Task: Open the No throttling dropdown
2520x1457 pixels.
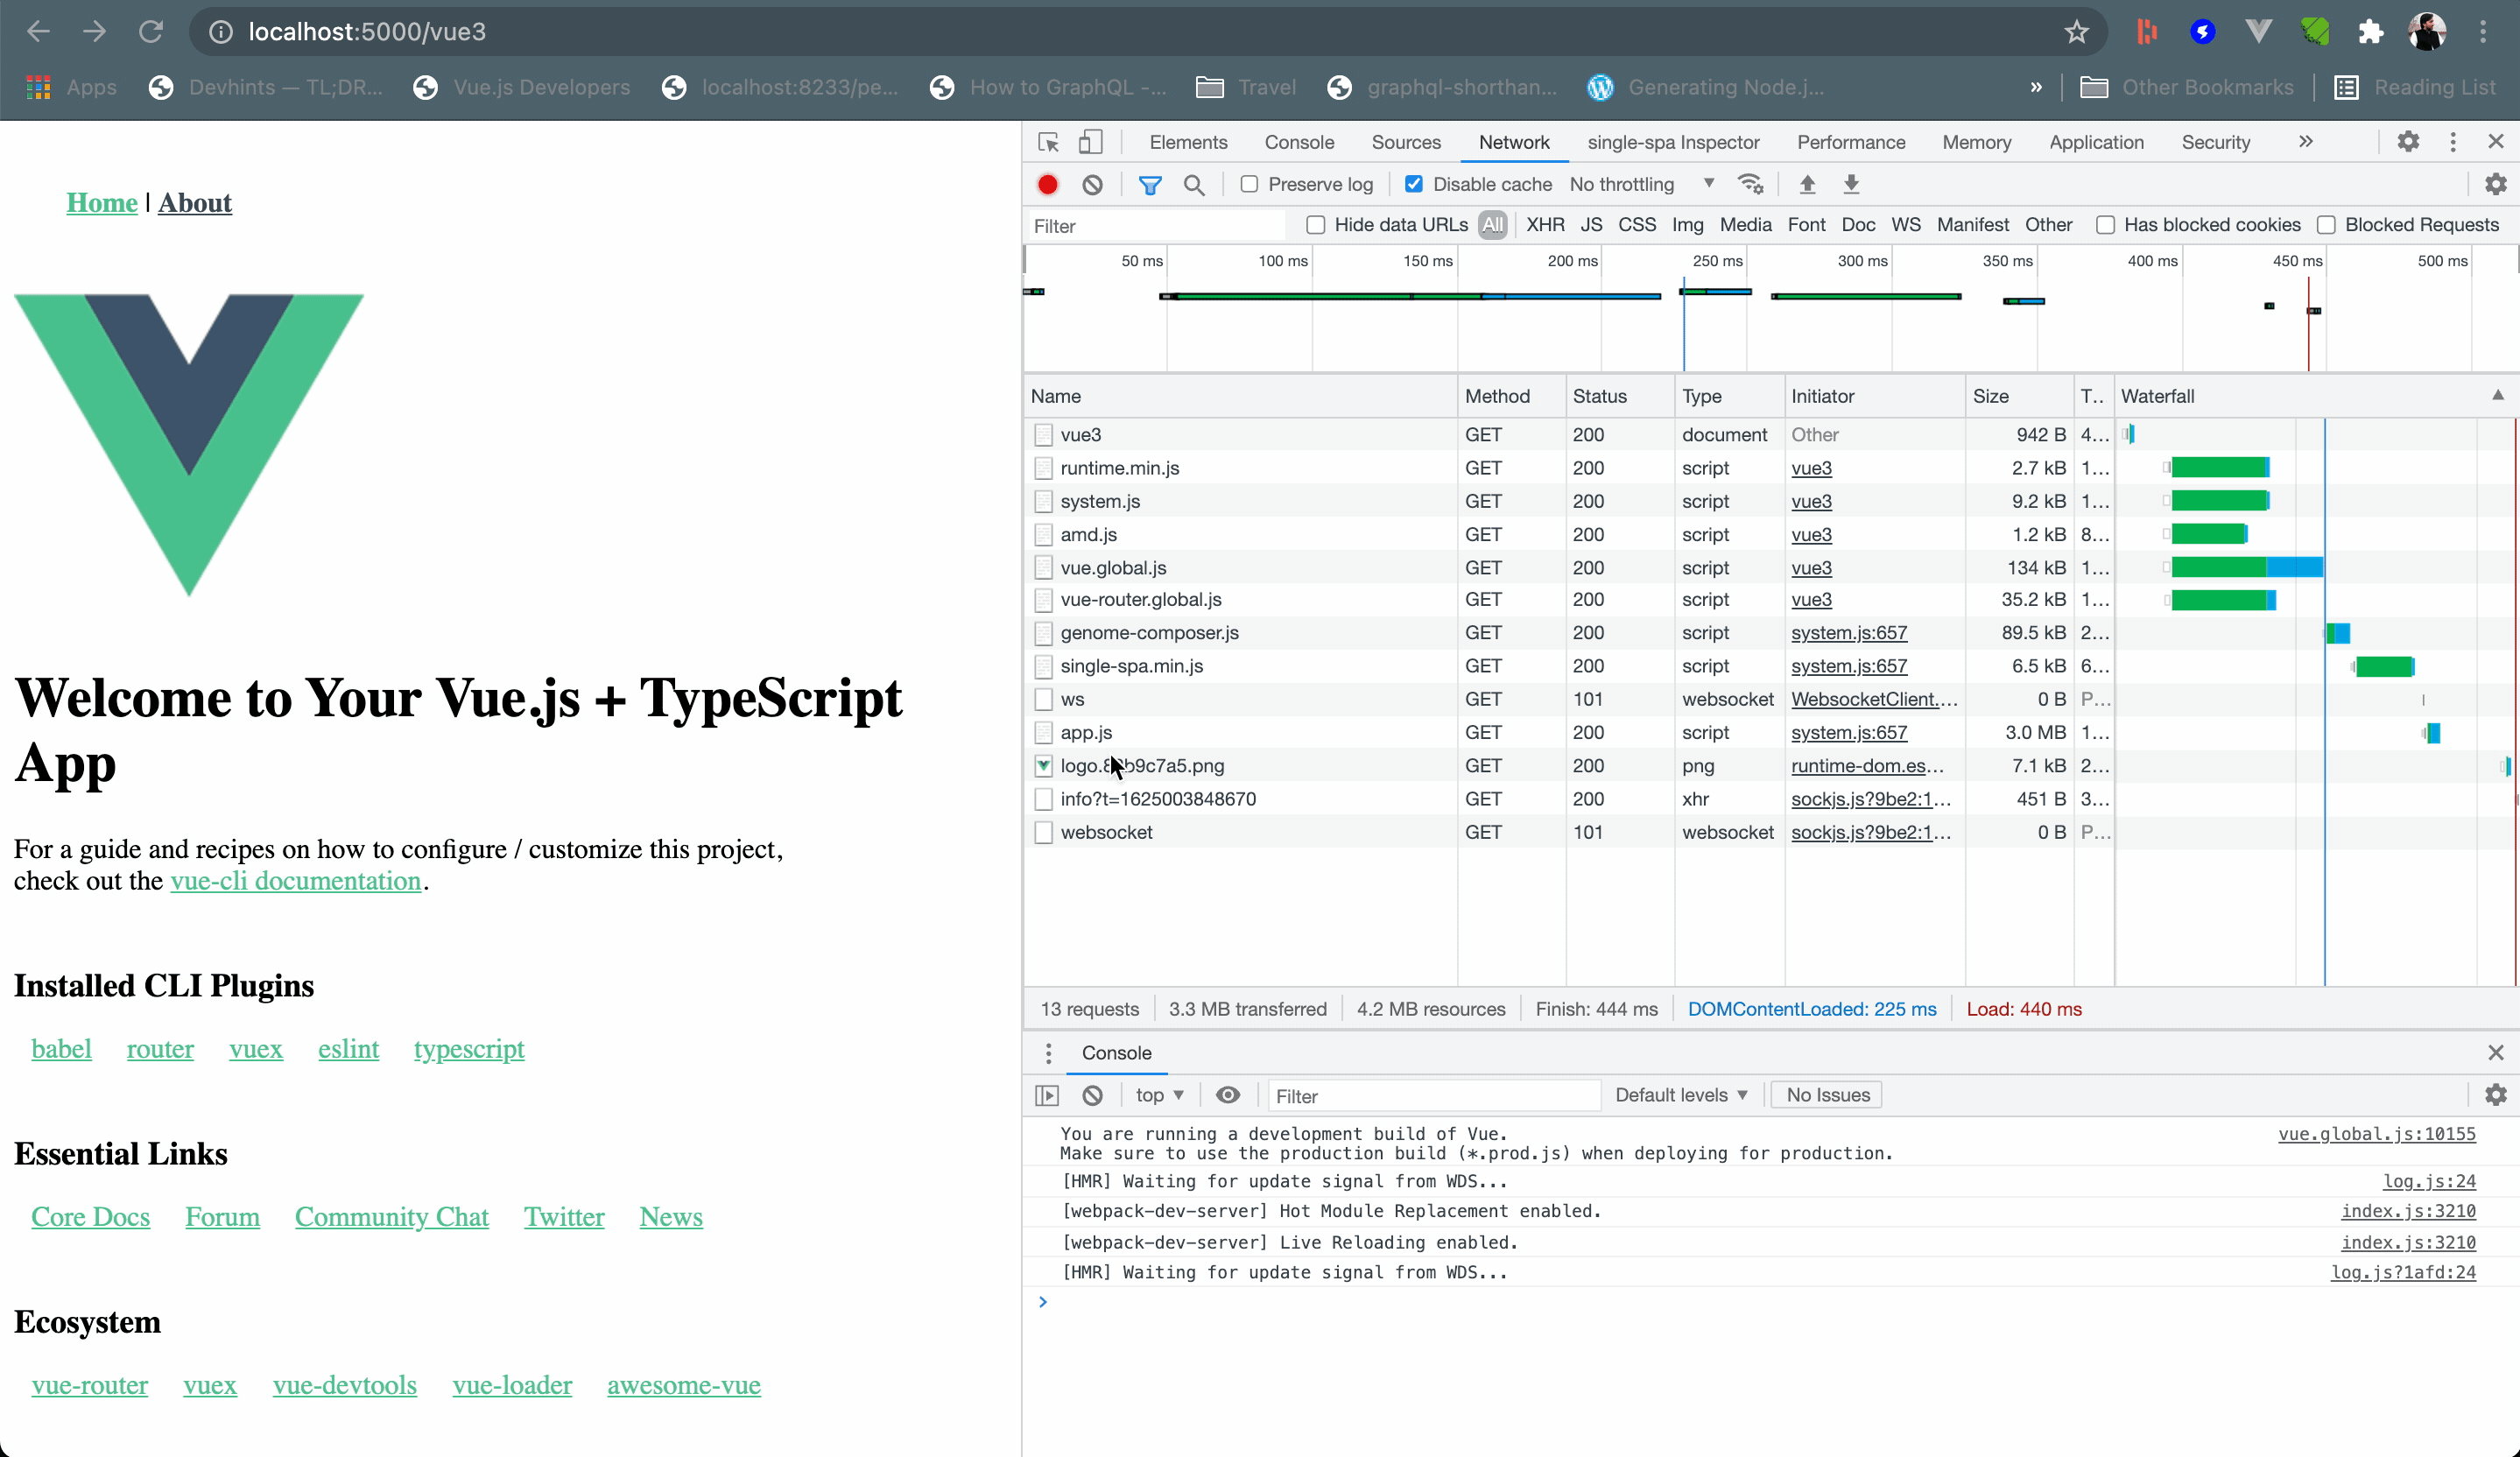Action: click(1641, 184)
